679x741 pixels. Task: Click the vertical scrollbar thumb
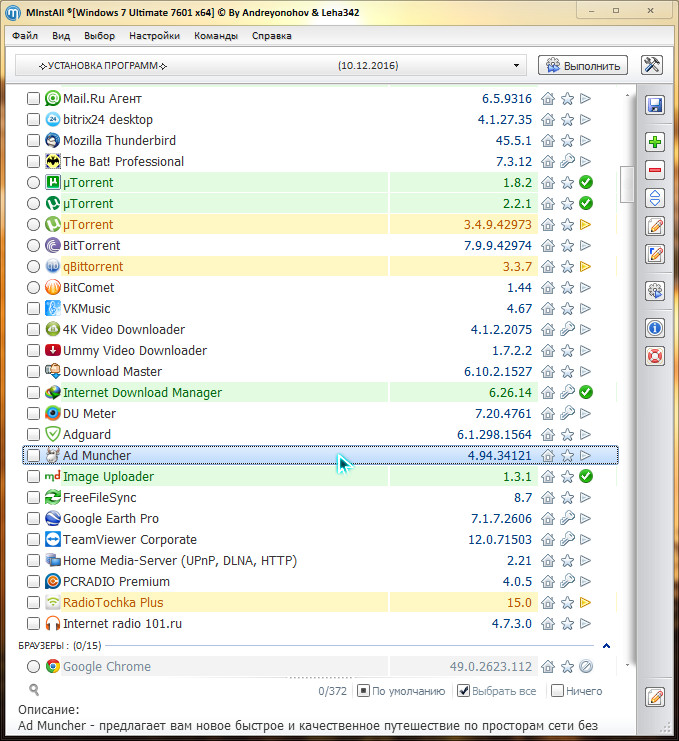pos(627,184)
